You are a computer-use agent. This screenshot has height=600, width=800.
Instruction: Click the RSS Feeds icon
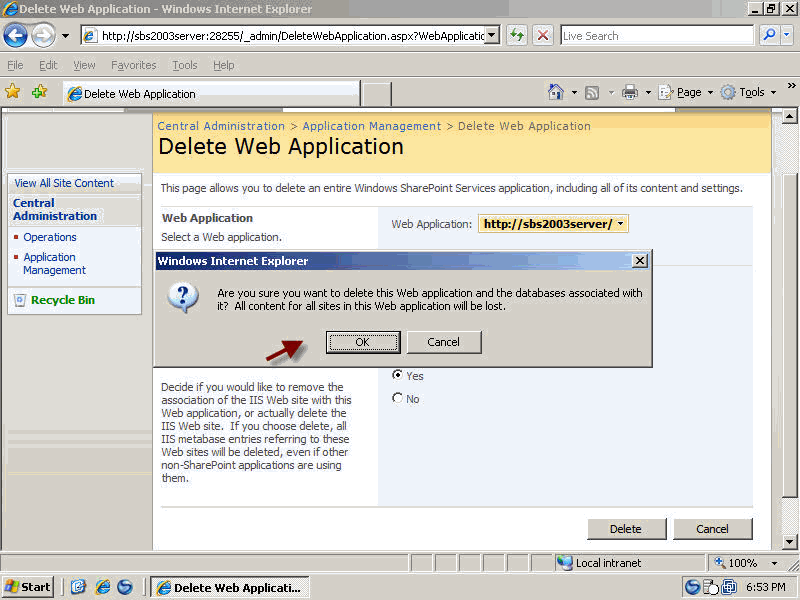coord(592,93)
